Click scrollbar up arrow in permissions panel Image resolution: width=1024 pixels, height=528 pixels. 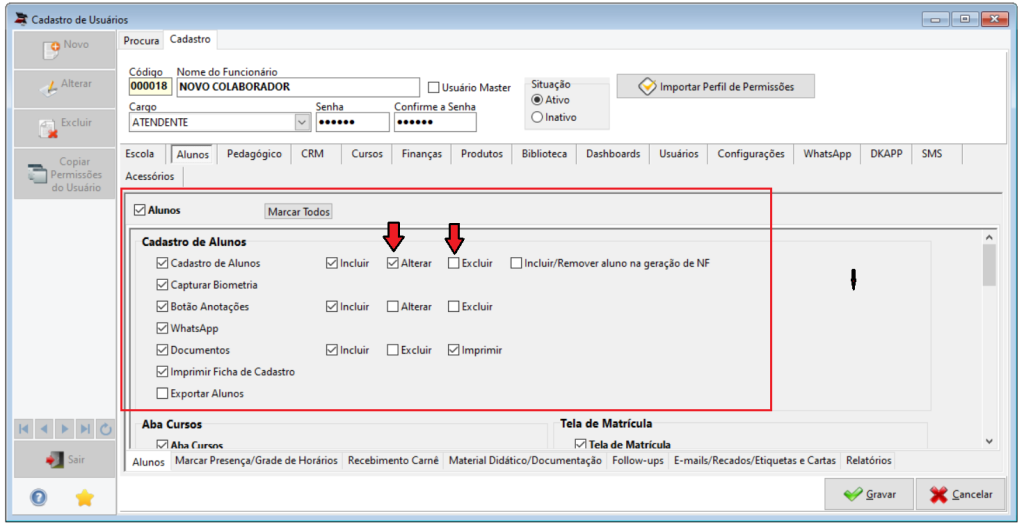pos(989,238)
